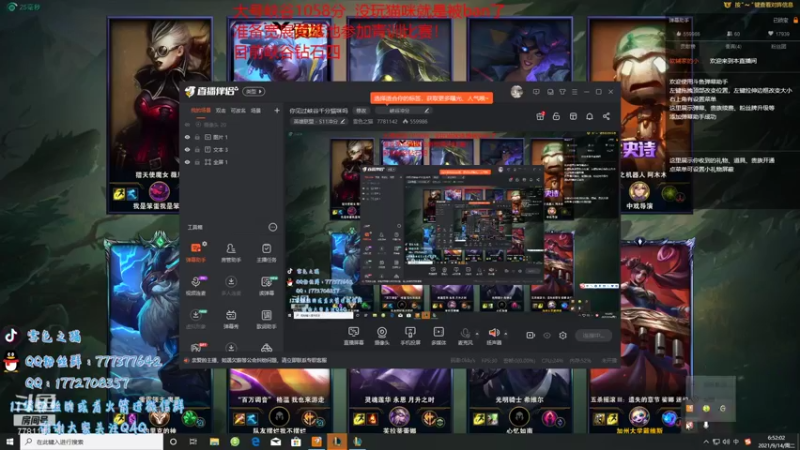Screen dimensions: 800x450
Task: Show the dimmed camera layer via eye icon
Action: coord(187,124)
